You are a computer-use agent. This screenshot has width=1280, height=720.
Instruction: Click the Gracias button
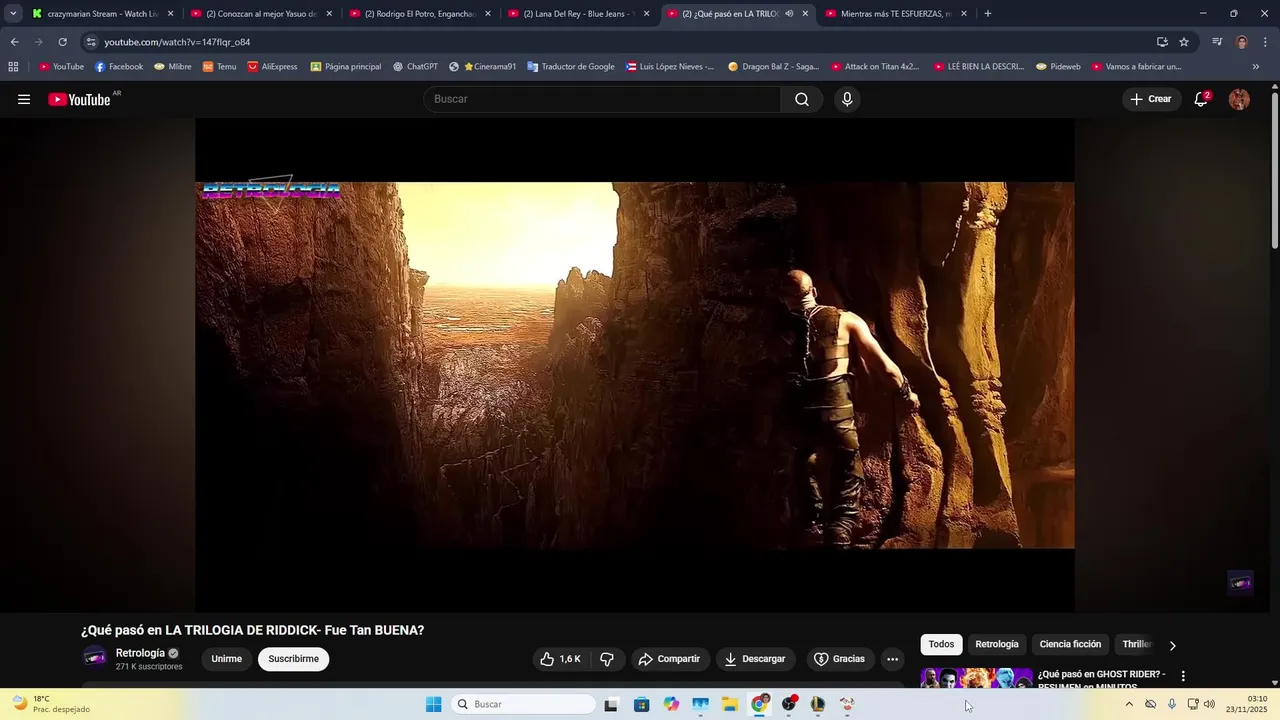[840, 659]
